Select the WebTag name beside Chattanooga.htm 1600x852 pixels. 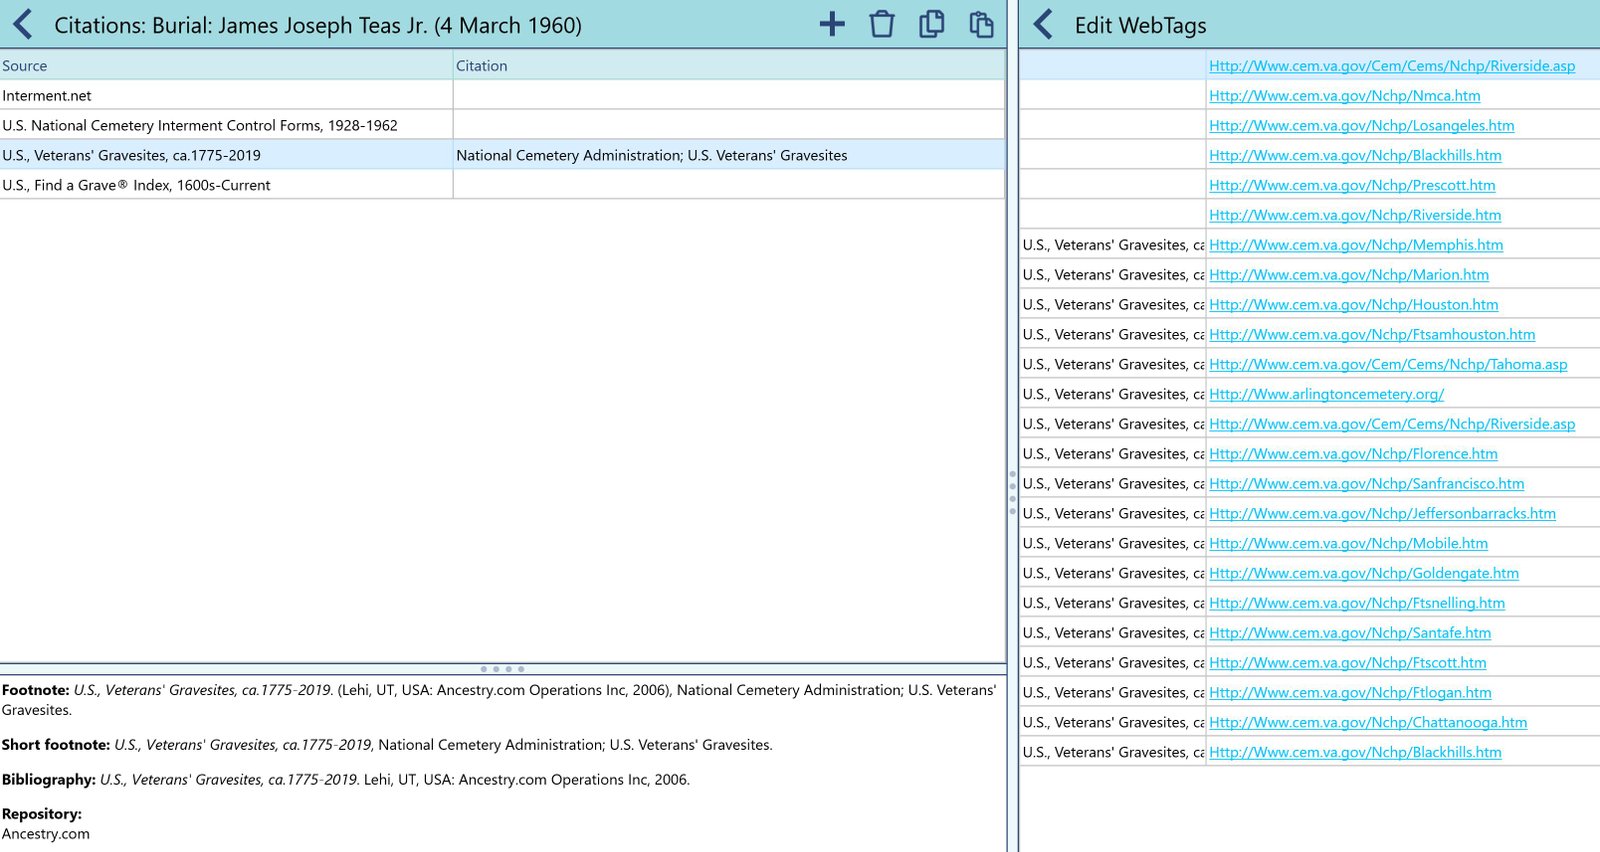click(1113, 723)
